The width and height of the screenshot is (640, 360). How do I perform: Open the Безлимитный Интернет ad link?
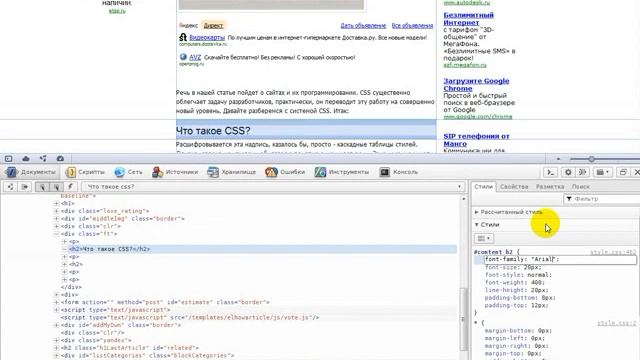469,19
